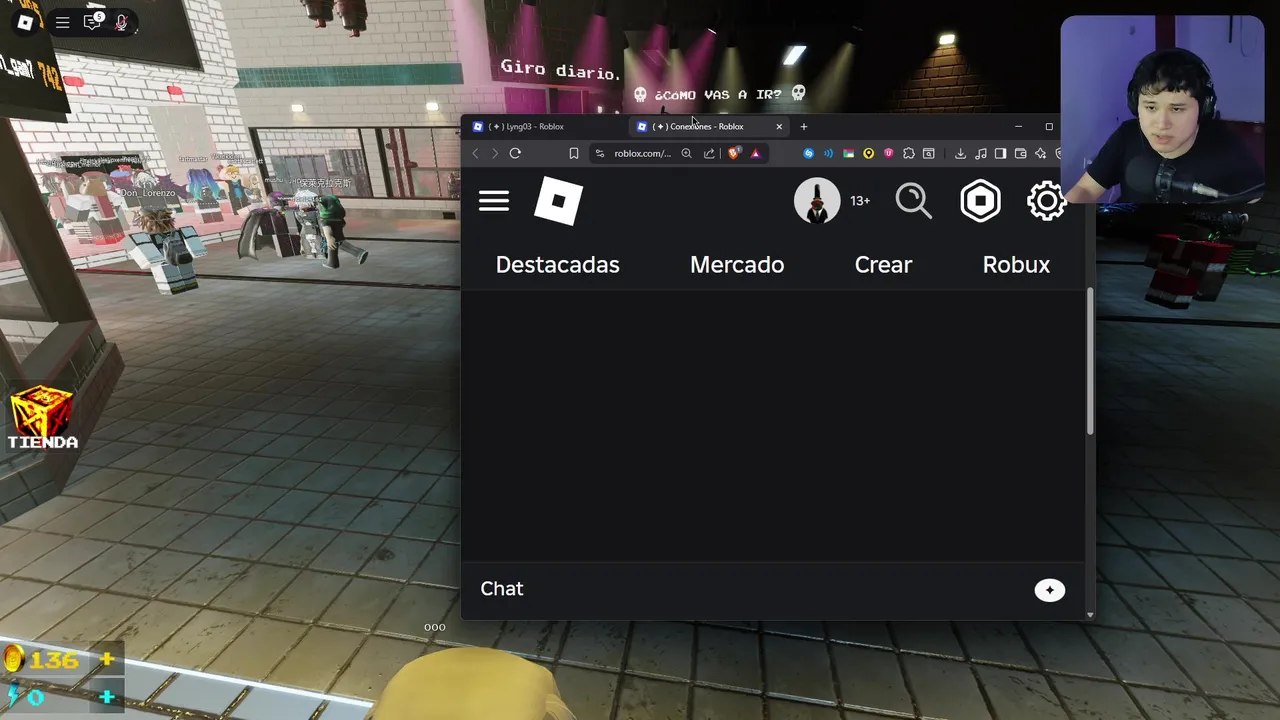Open the Leo AI sparkle icon

(x=1040, y=153)
